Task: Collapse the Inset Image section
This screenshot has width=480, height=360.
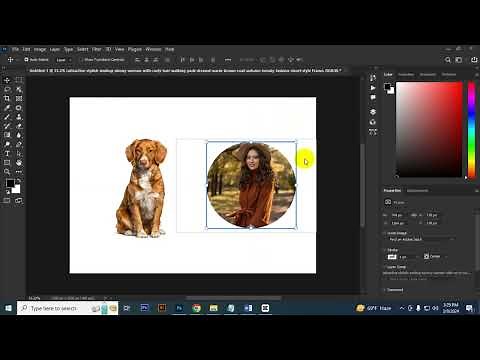Action: click(385, 233)
